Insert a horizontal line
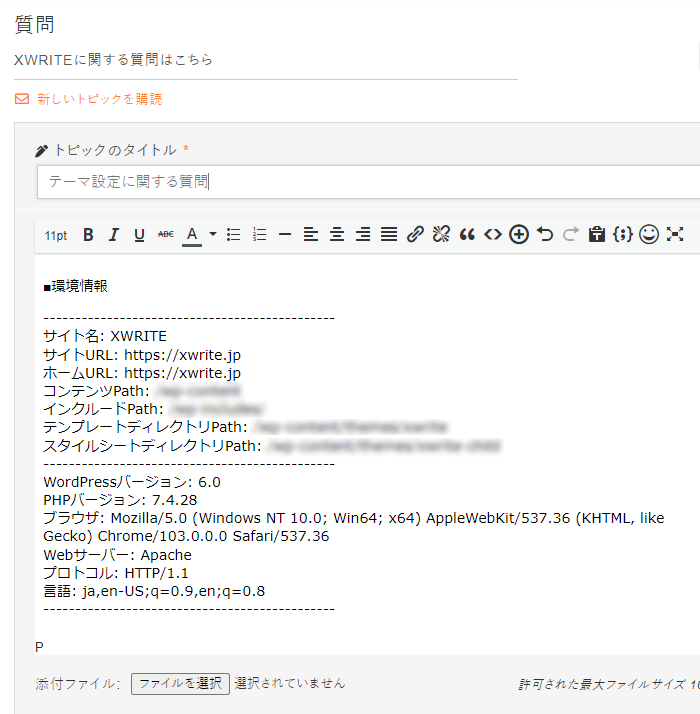This screenshot has height=714, width=700. tap(285, 235)
